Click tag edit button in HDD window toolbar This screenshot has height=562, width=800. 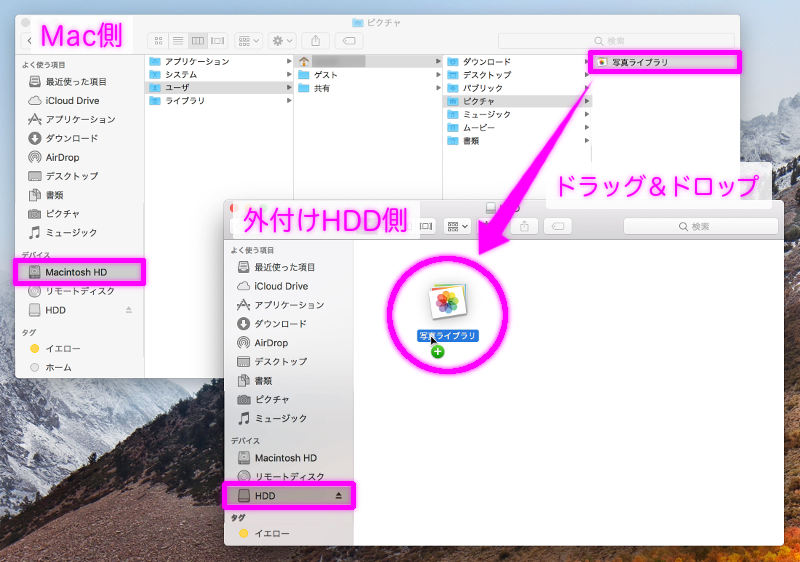[558, 226]
